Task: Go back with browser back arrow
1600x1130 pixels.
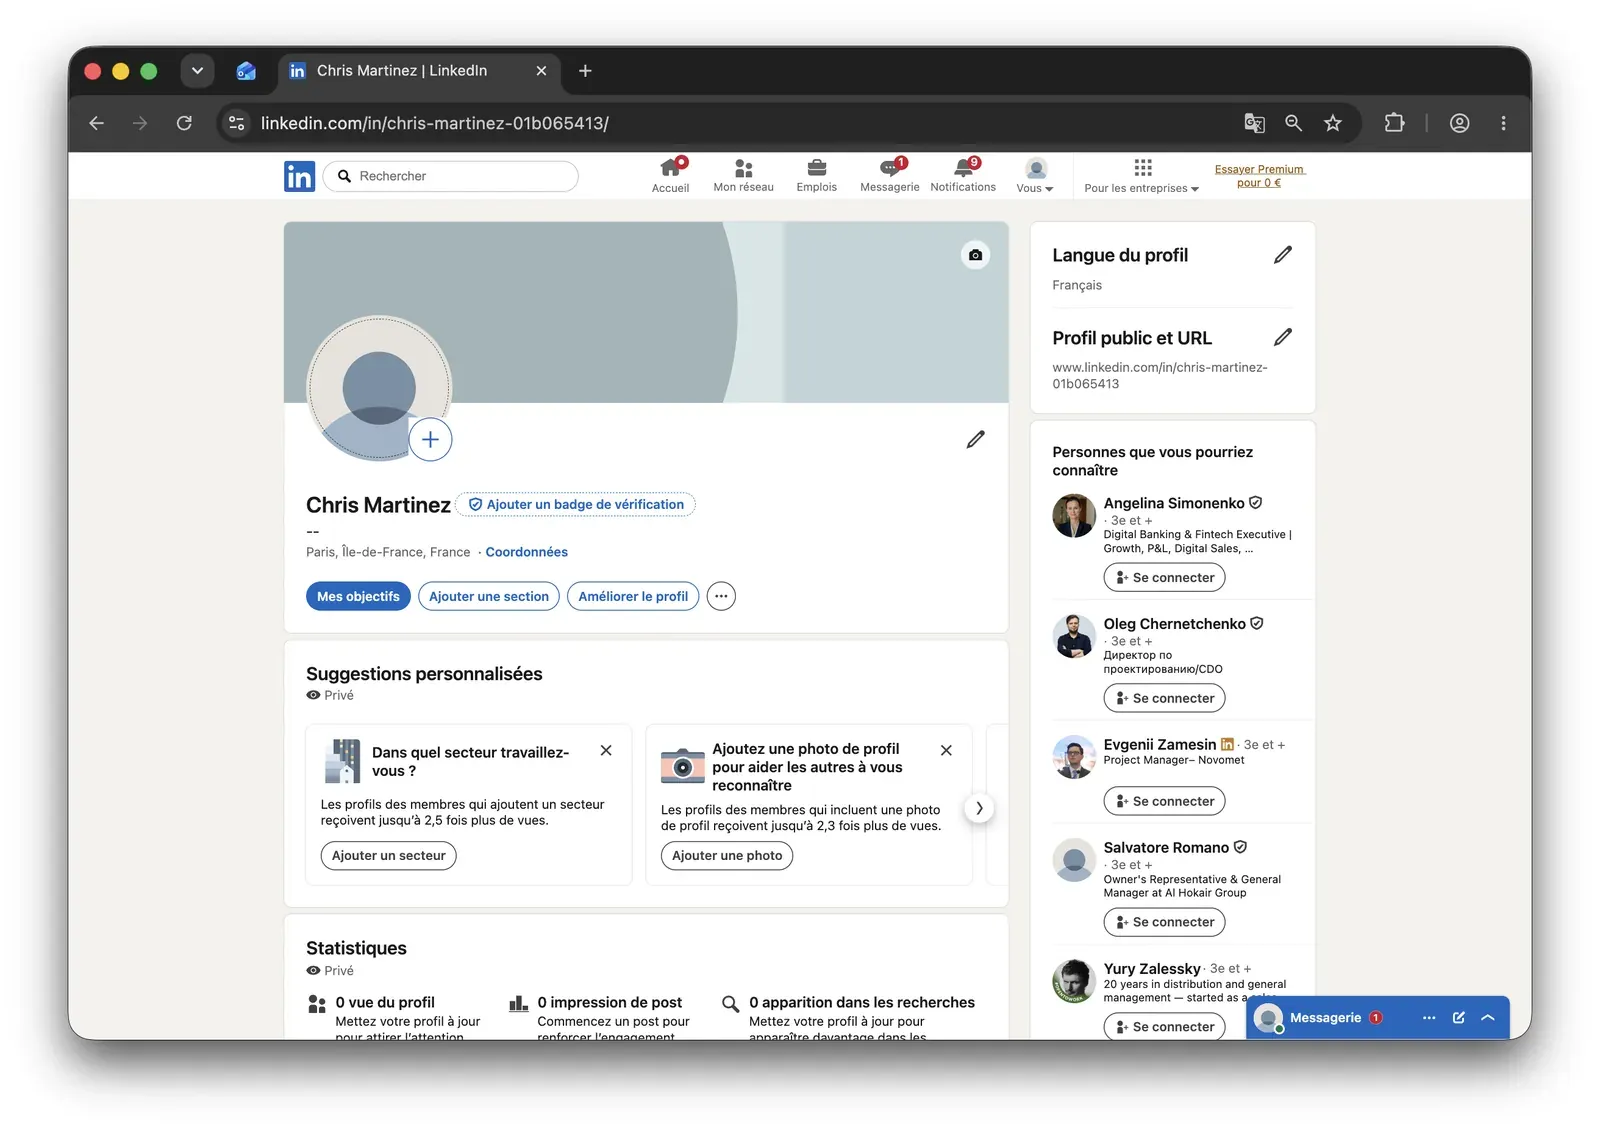Action: point(97,123)
